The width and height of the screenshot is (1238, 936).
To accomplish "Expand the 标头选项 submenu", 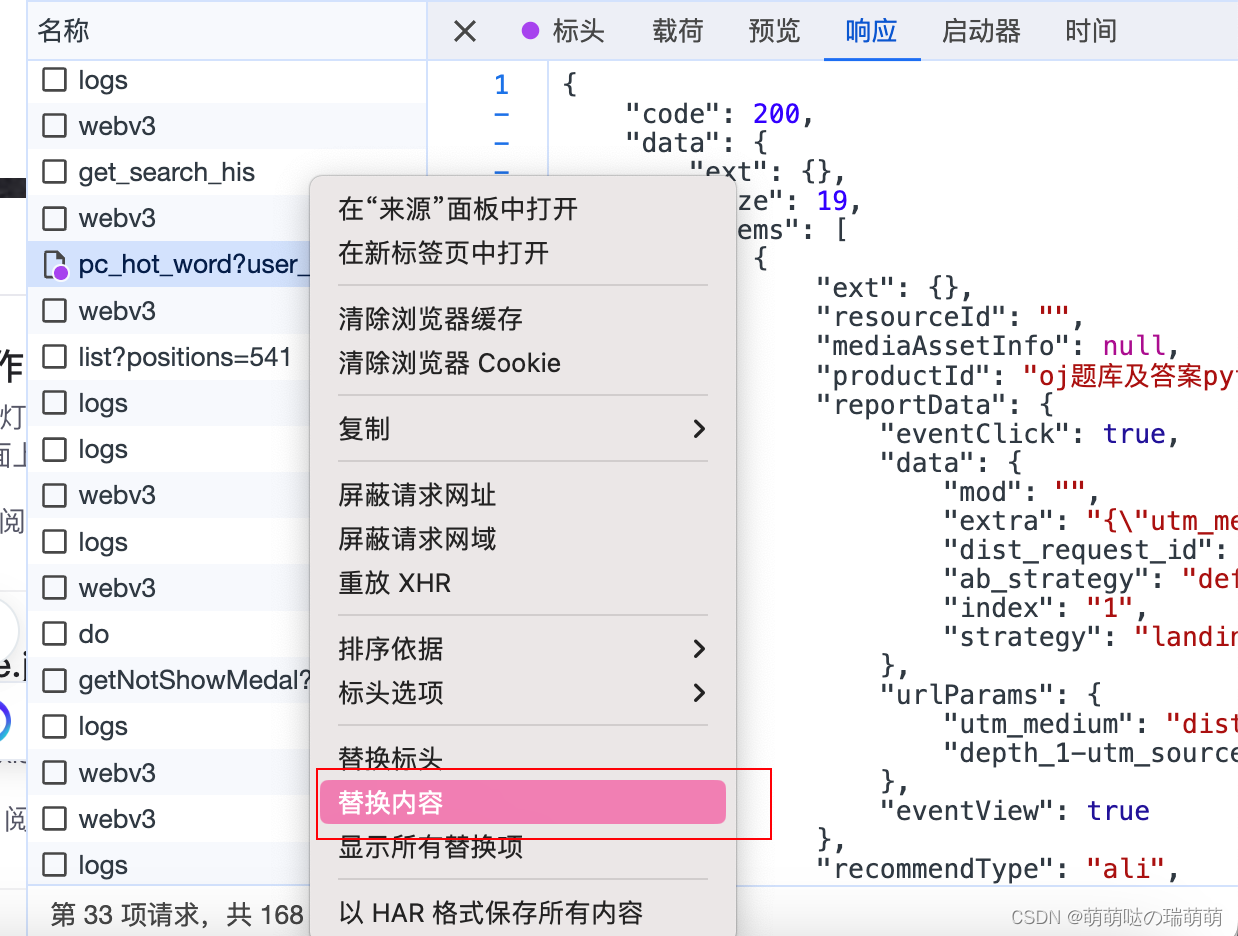I will (522, 693).
